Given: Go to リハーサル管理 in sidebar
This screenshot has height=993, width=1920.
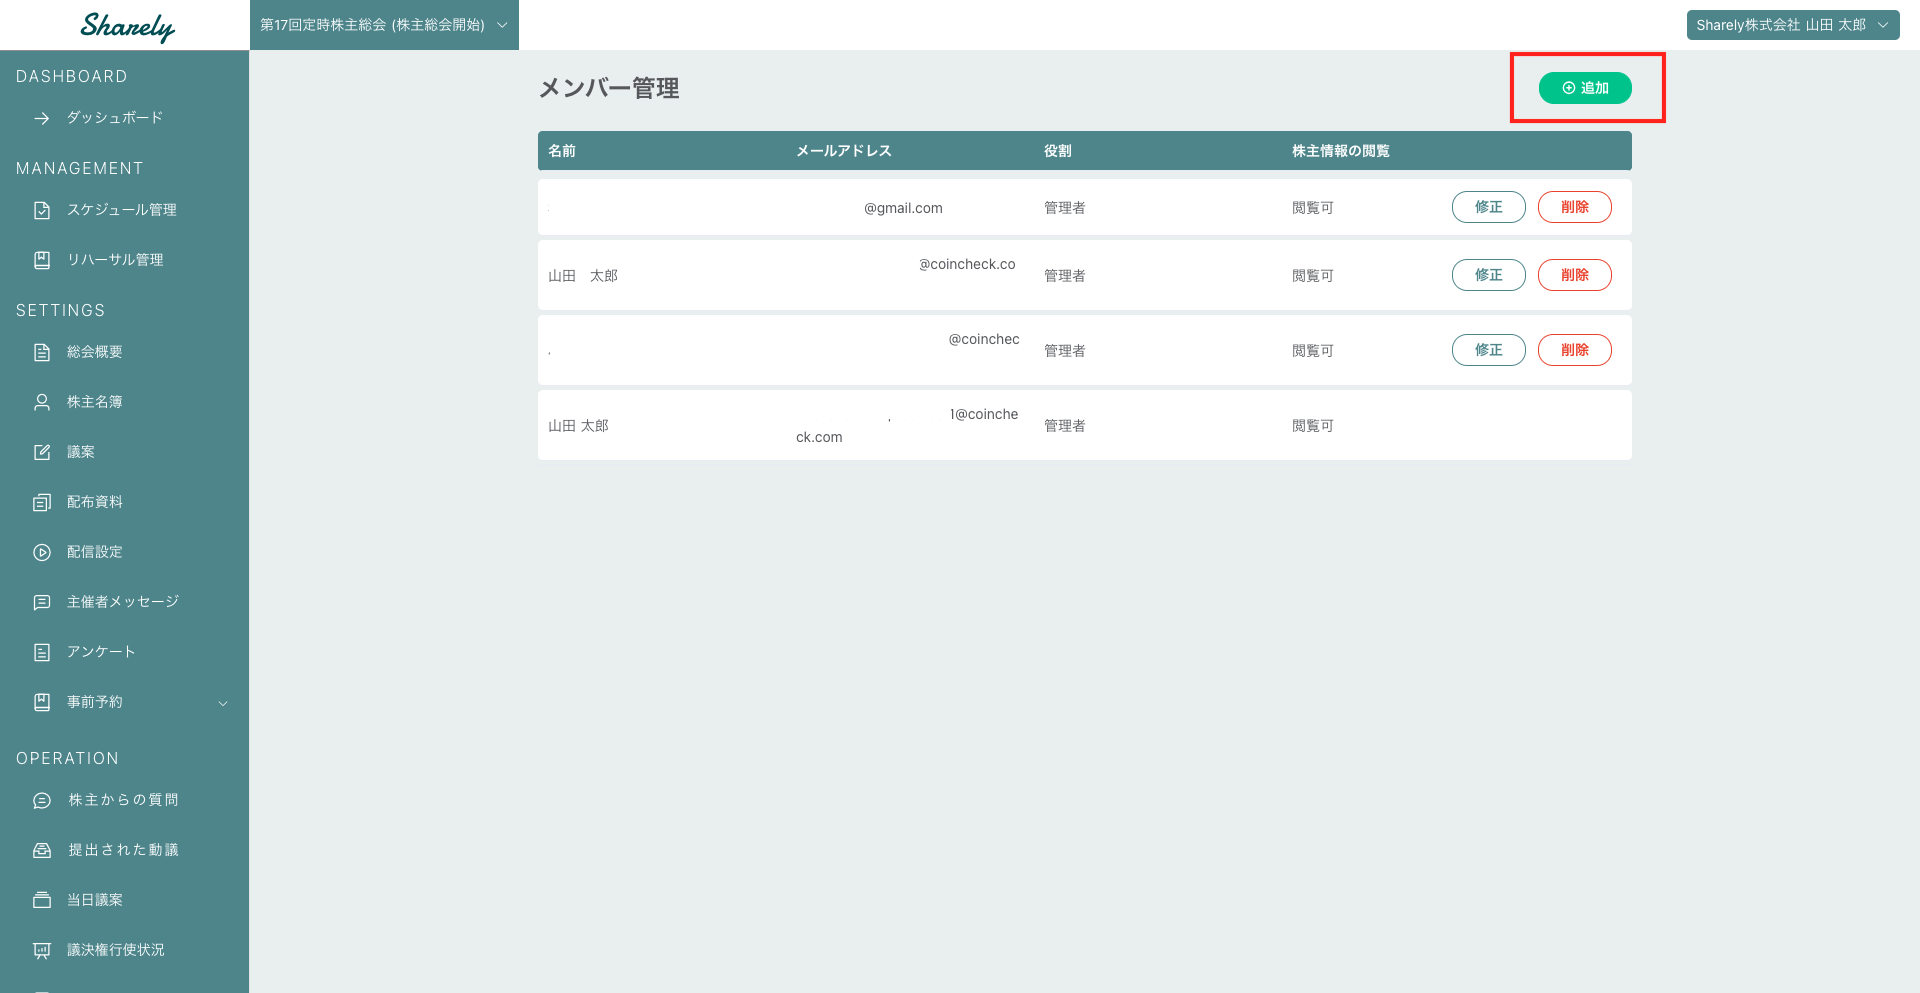Looking at the screenshot, I should pyautogui.click(x=115, y=260).
